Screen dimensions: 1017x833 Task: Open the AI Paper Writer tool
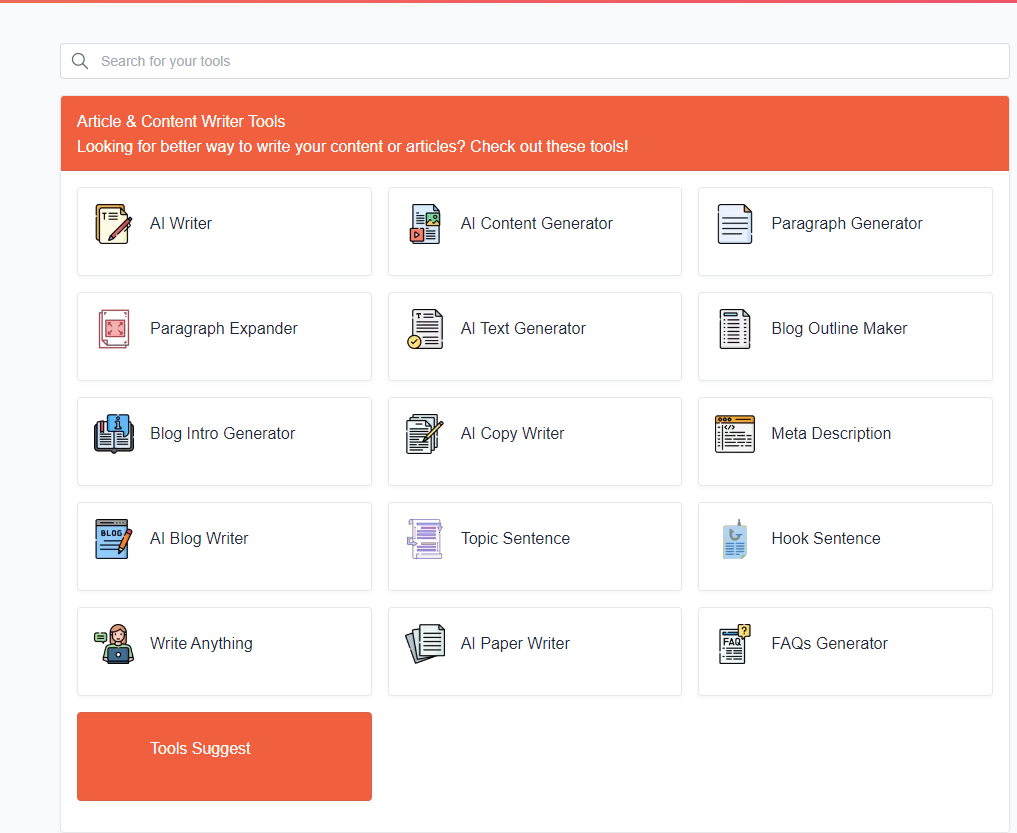click(x=515, y=644)
